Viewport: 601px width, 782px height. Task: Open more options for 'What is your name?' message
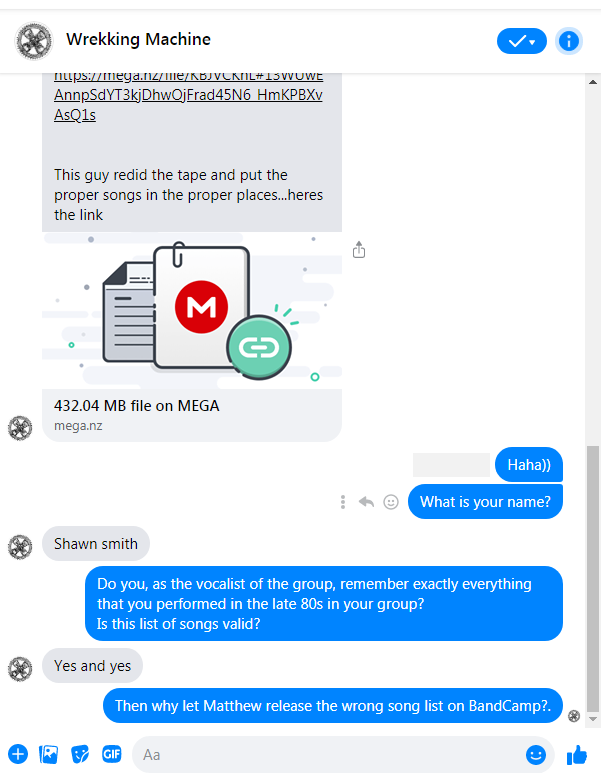[x=343, y=502]
